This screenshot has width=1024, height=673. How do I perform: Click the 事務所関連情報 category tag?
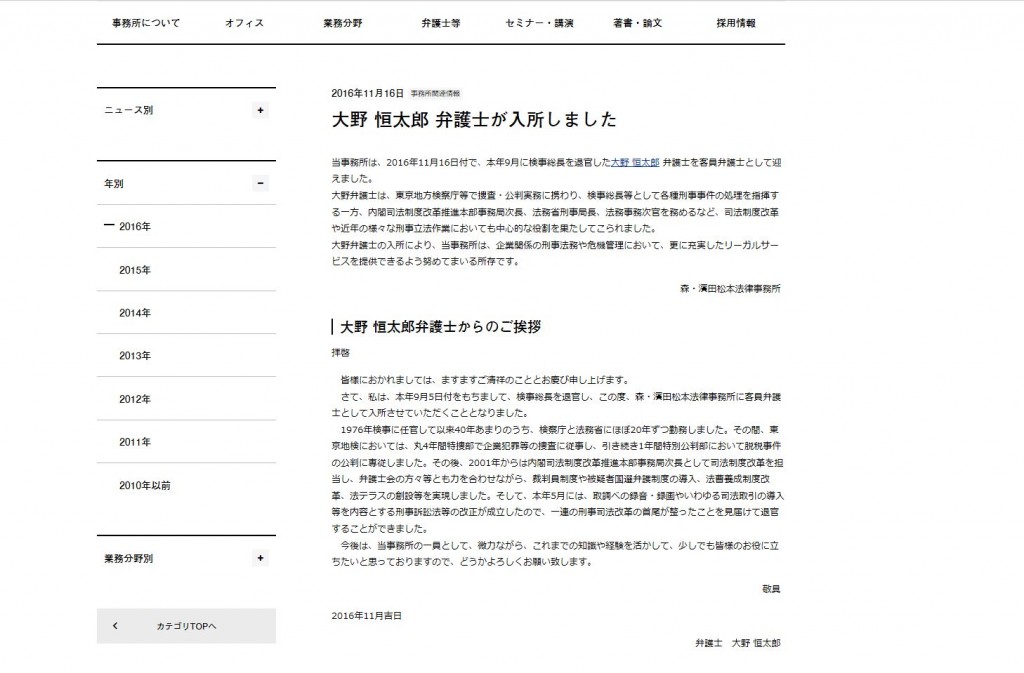click(435, 94)
